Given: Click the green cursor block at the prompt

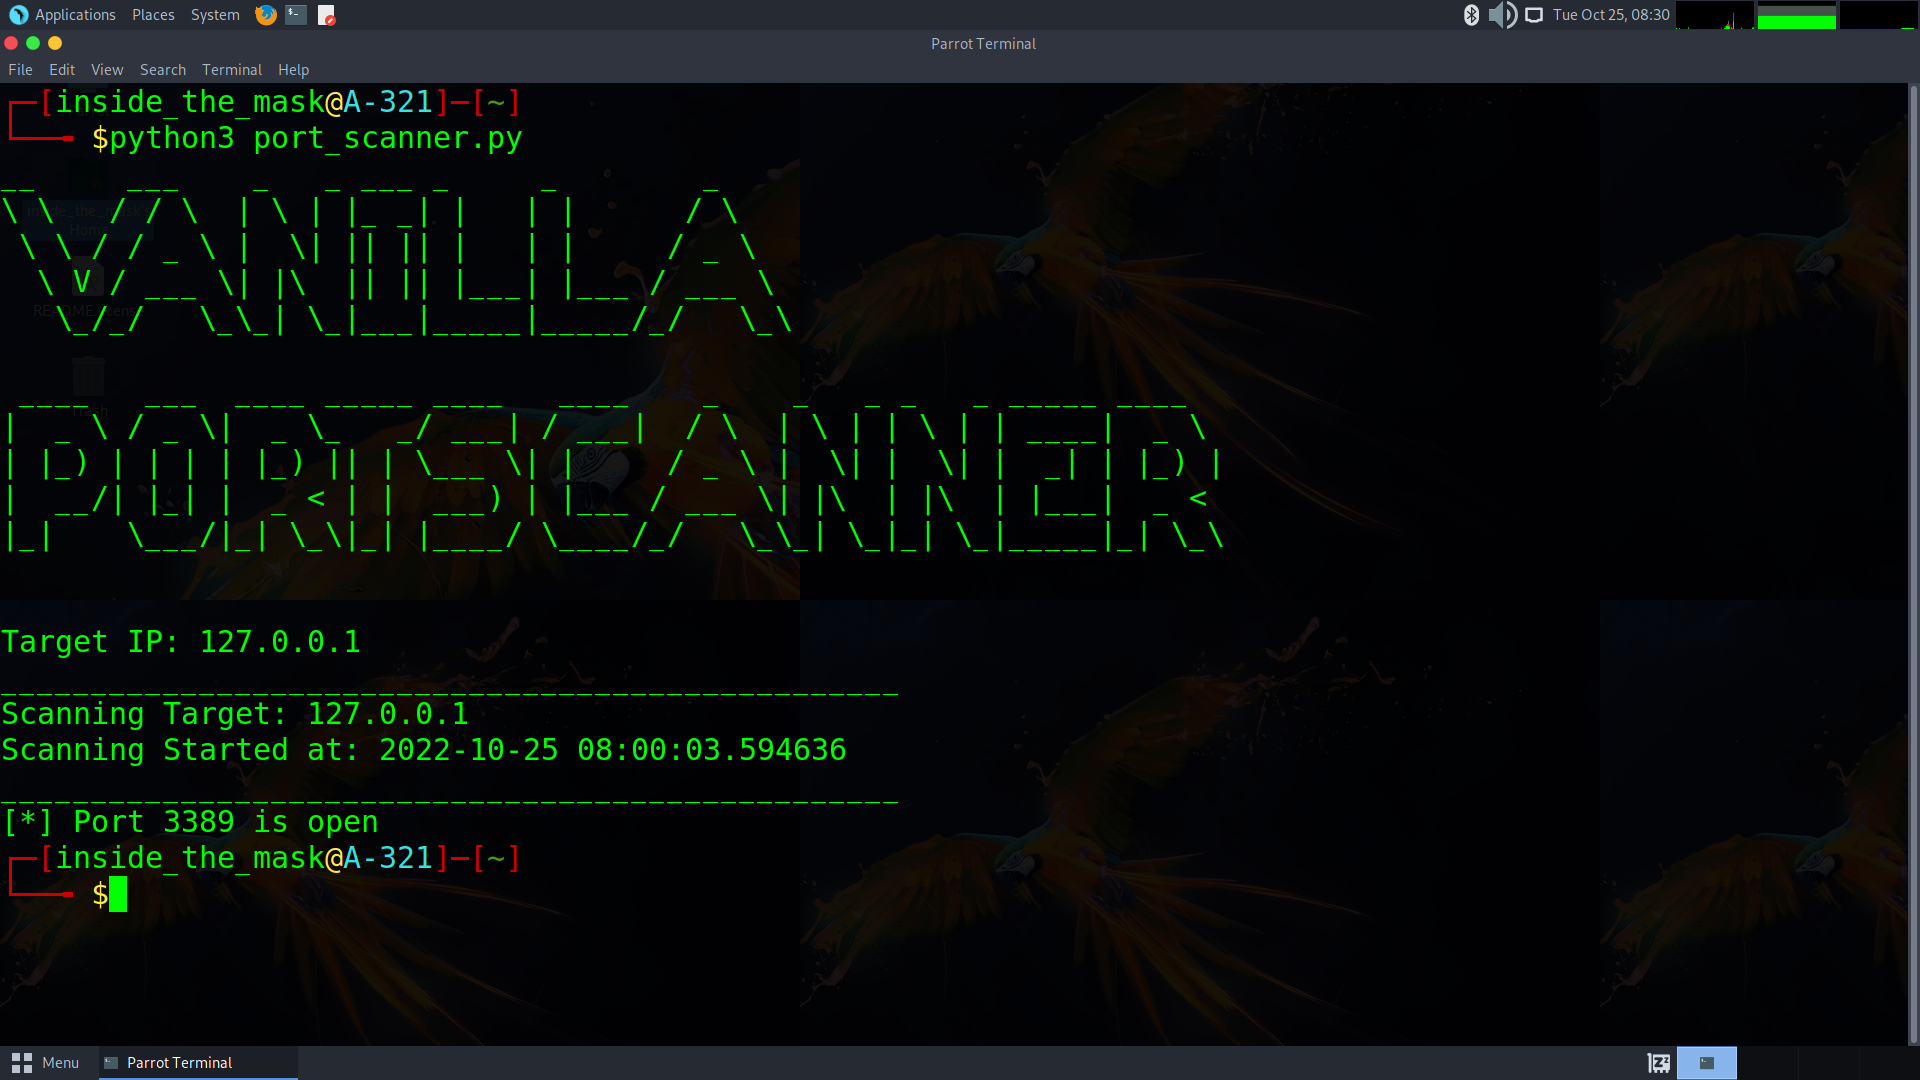Looking at the screenshot, I should [118, 894].
